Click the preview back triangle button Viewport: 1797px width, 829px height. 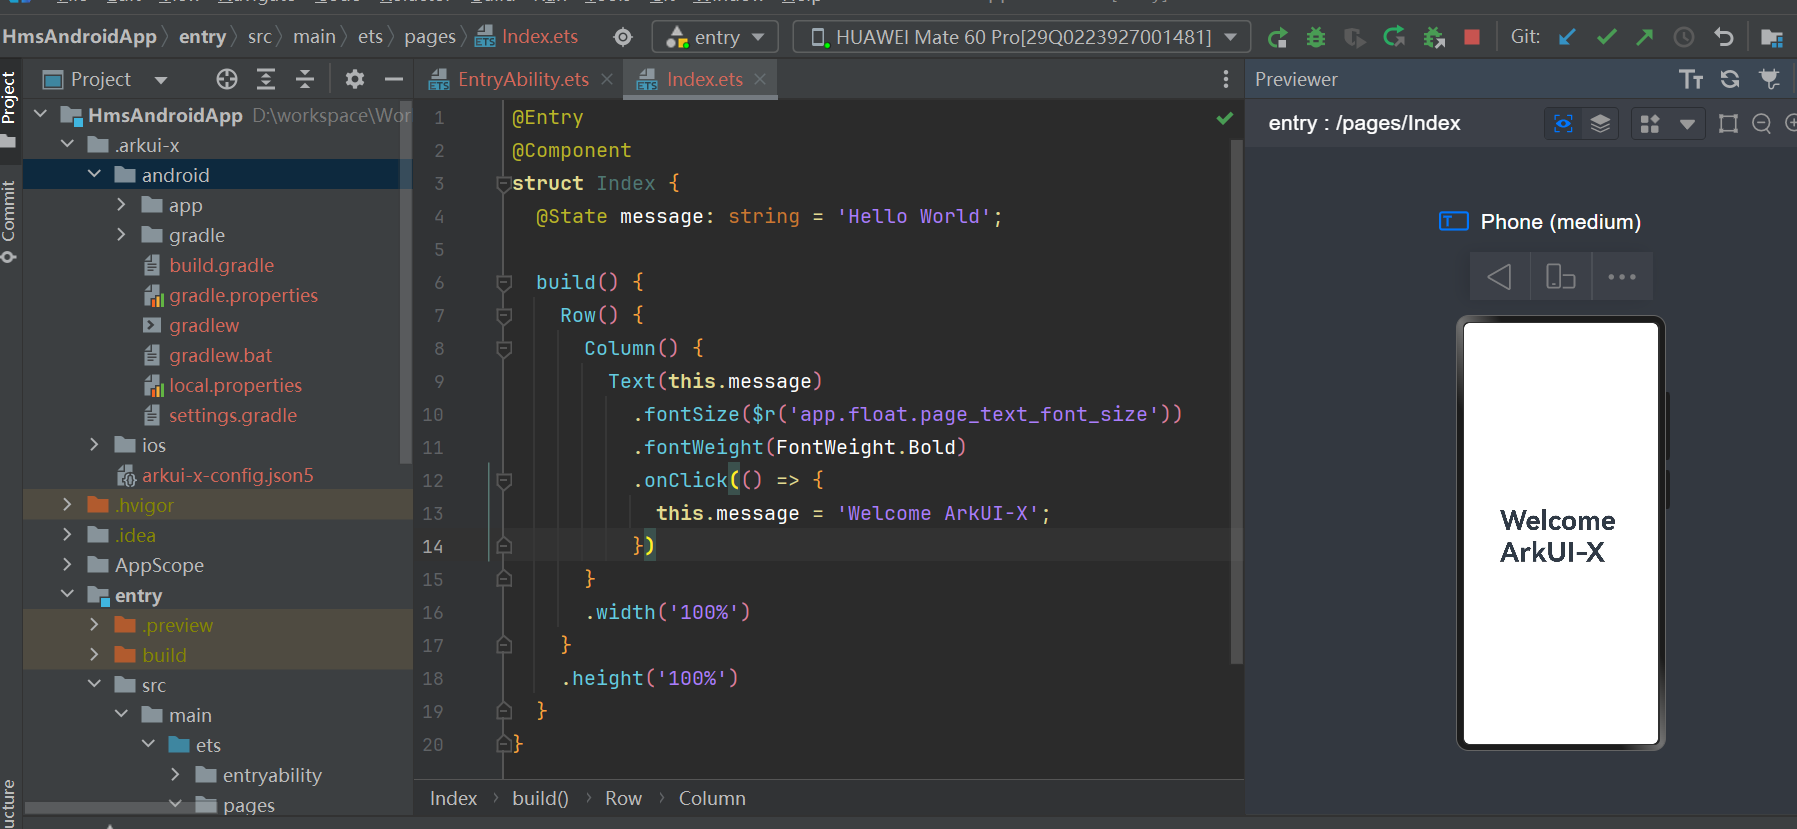coord(1499,276)
